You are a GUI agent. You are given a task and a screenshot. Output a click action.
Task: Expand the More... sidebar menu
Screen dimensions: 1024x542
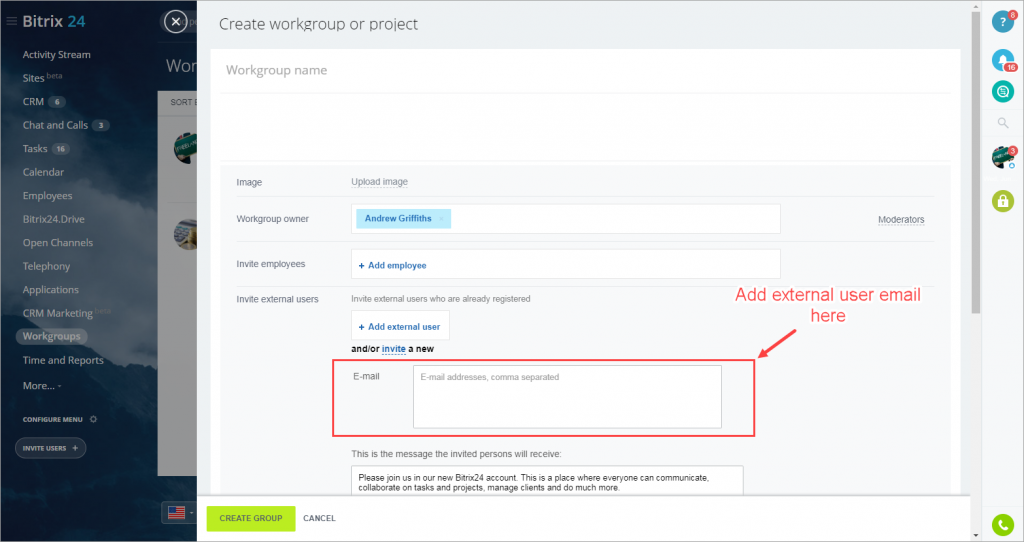[x=42, y=386]
